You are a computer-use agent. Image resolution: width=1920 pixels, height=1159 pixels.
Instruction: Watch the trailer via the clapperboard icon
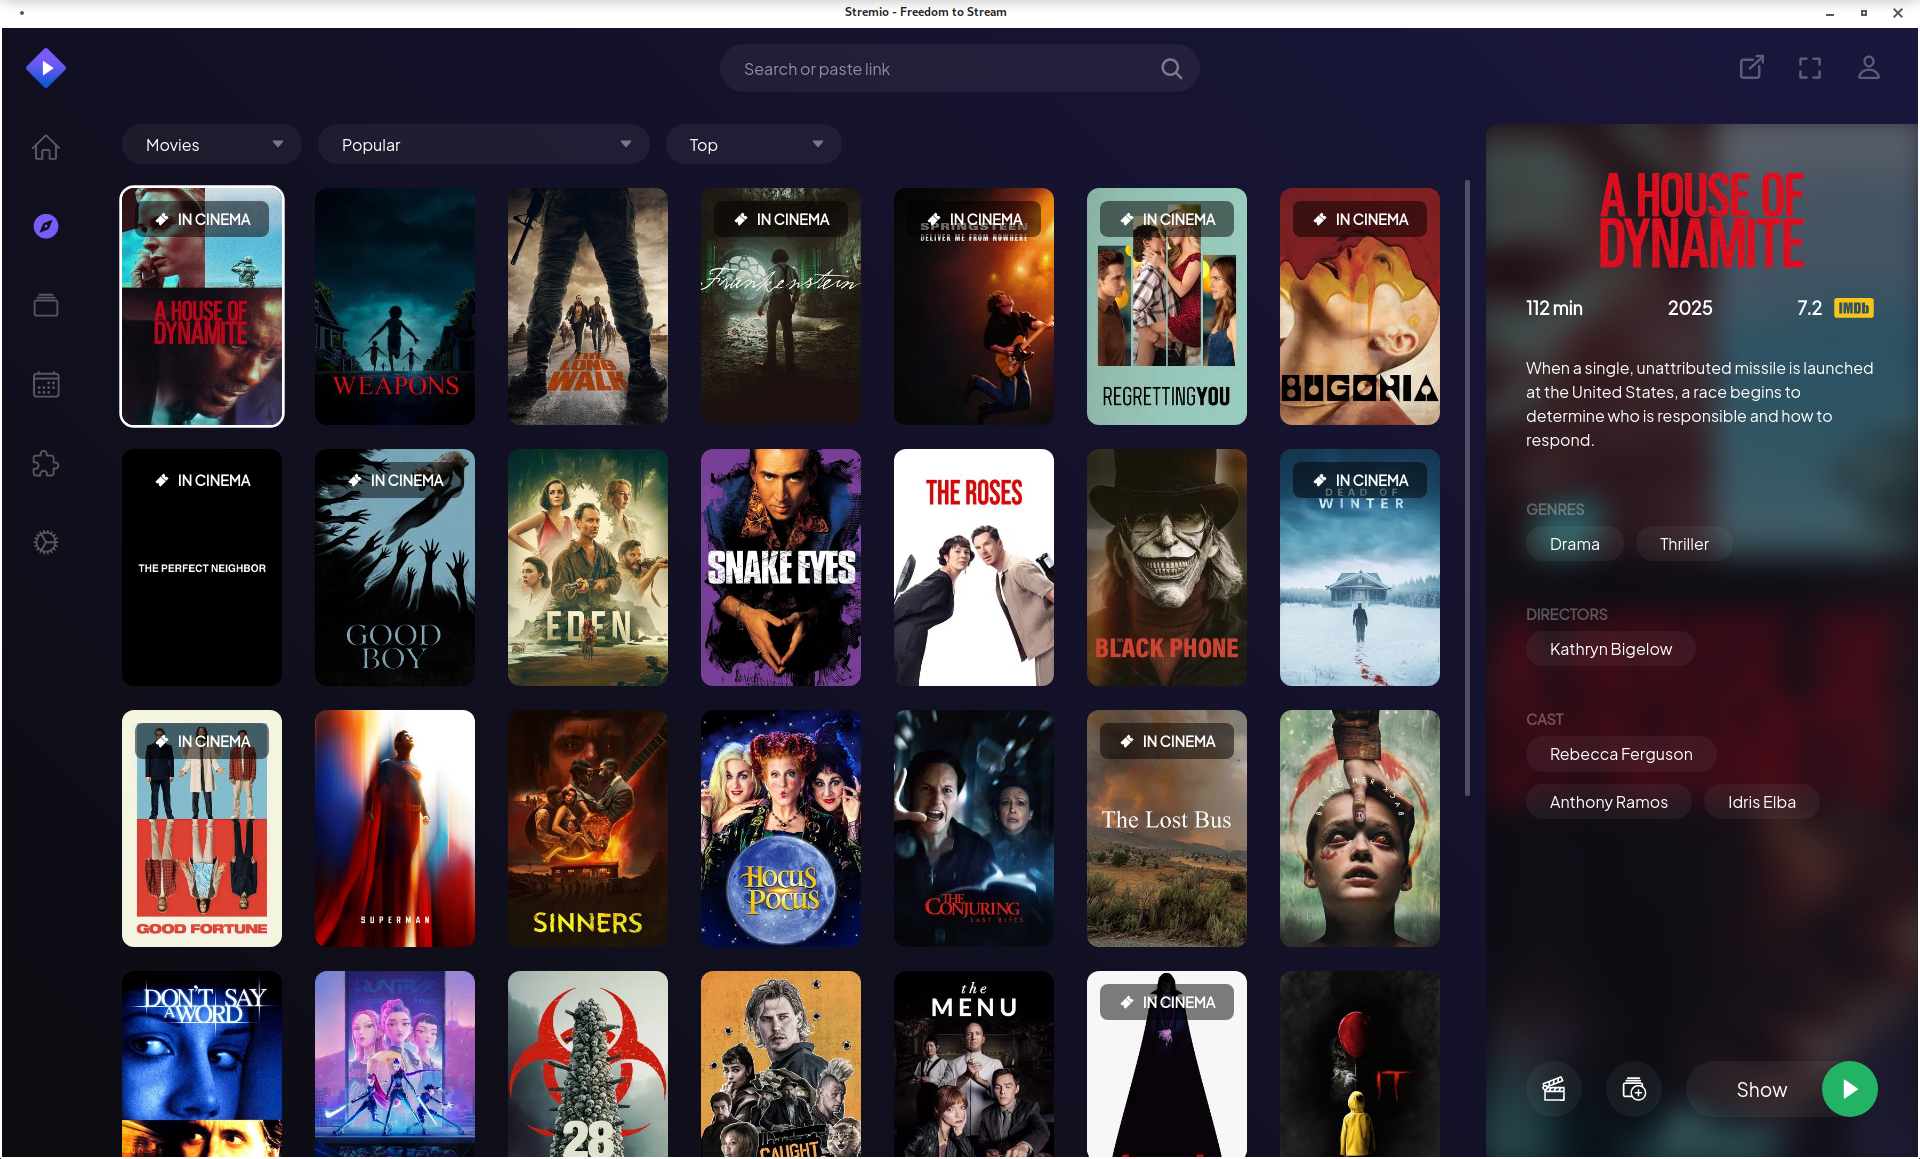pyautogui.click(x=1553, y=1089)
